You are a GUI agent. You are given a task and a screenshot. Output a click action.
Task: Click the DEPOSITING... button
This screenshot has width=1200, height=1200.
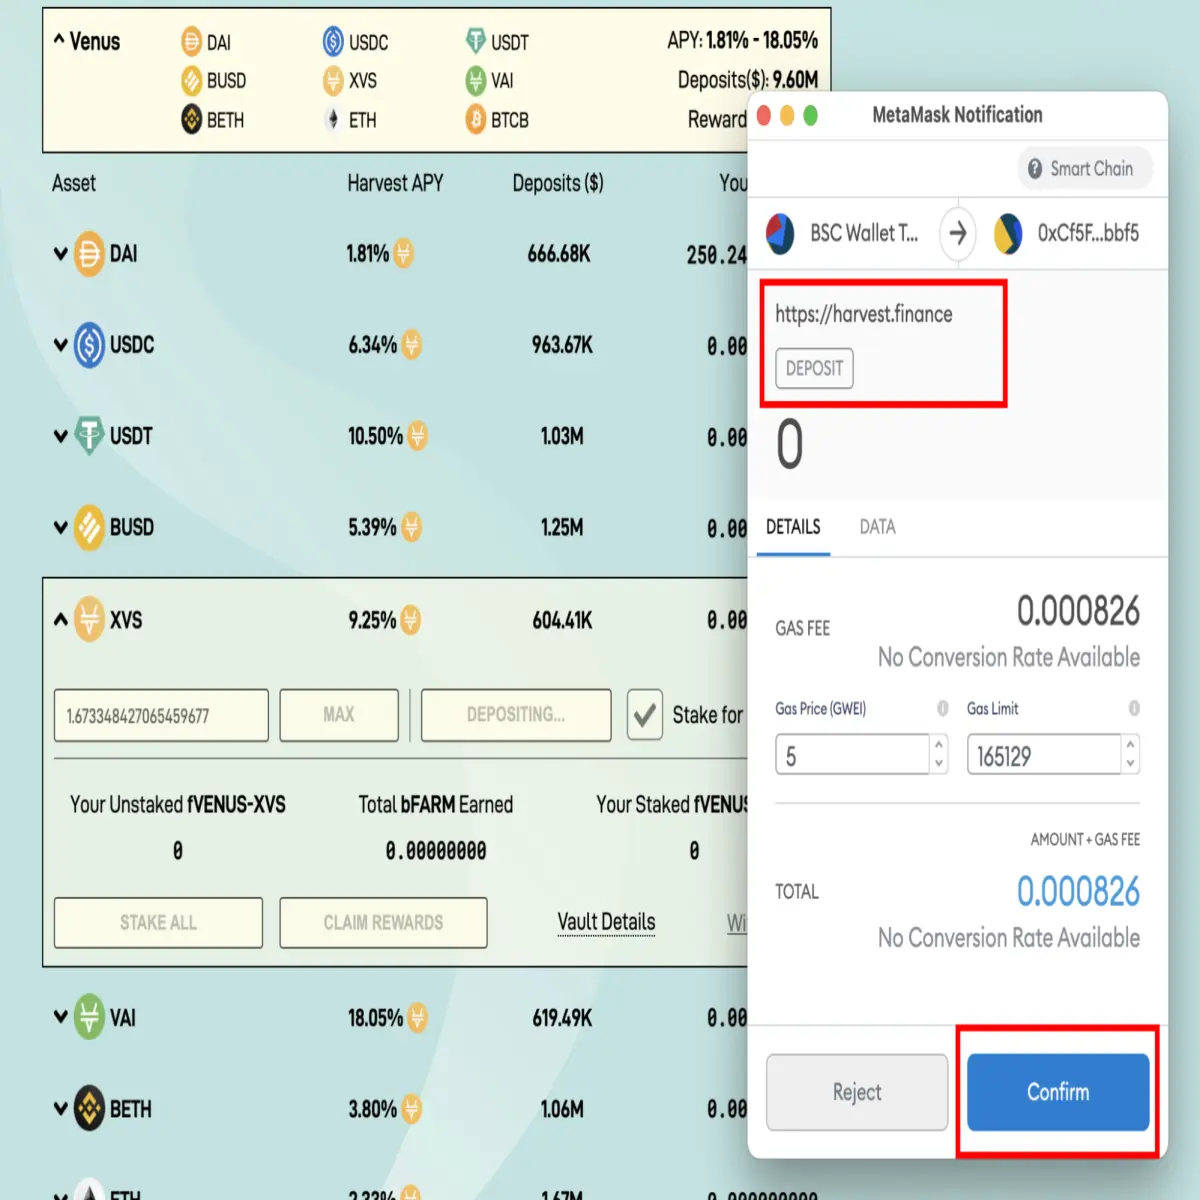pyautogui.click(x=516, y=715)
